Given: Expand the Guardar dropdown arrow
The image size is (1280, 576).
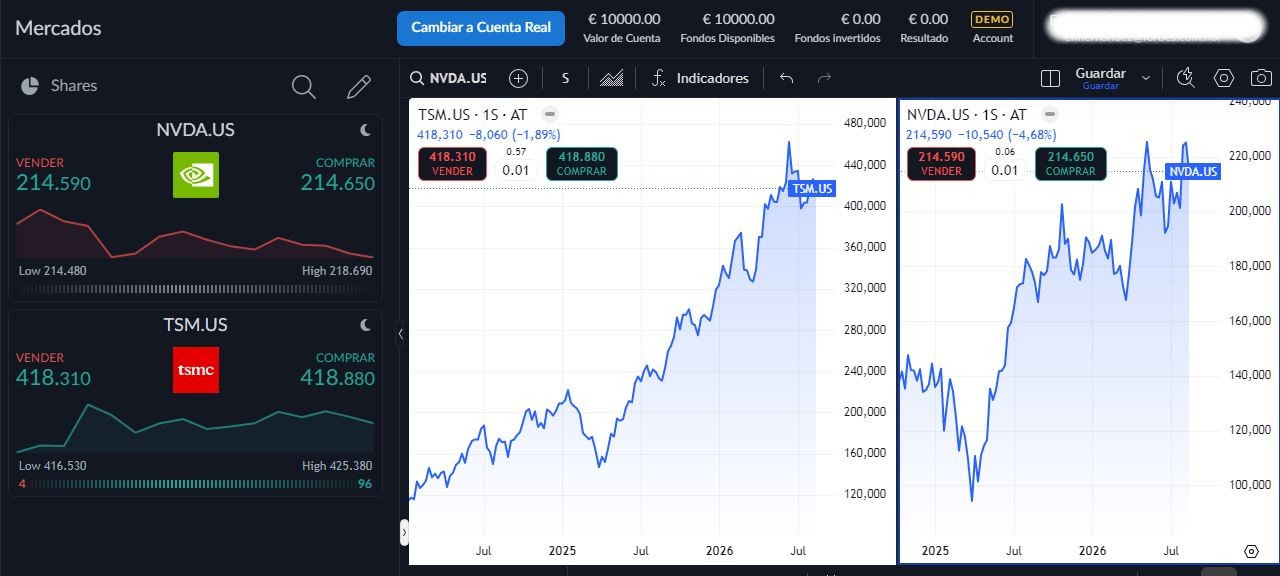Looking at the screenshot, I should coord(1146,78).
